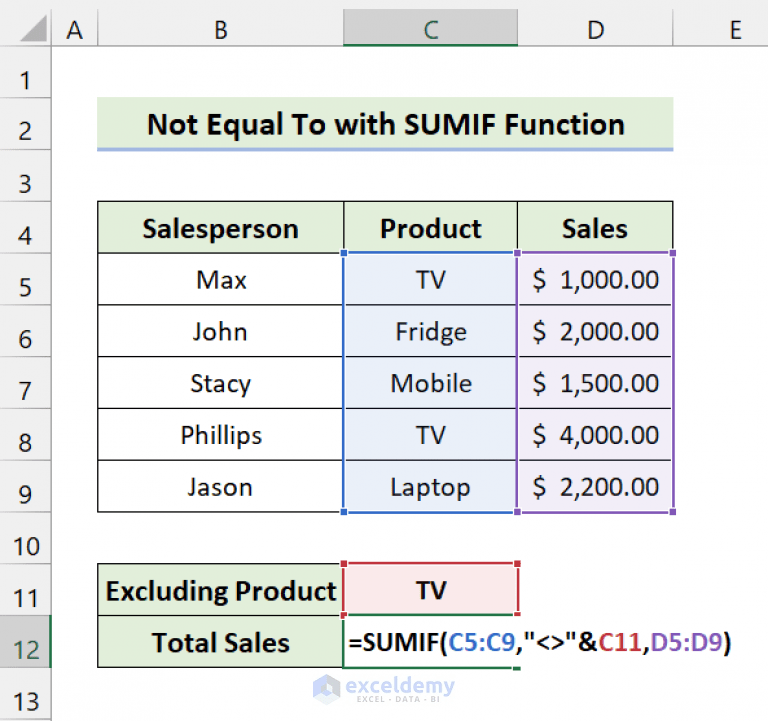The height and width of the screenshot is (721, 768).
Task: Select the $ 4,000.00 sales cell
Action: point(595,435)
